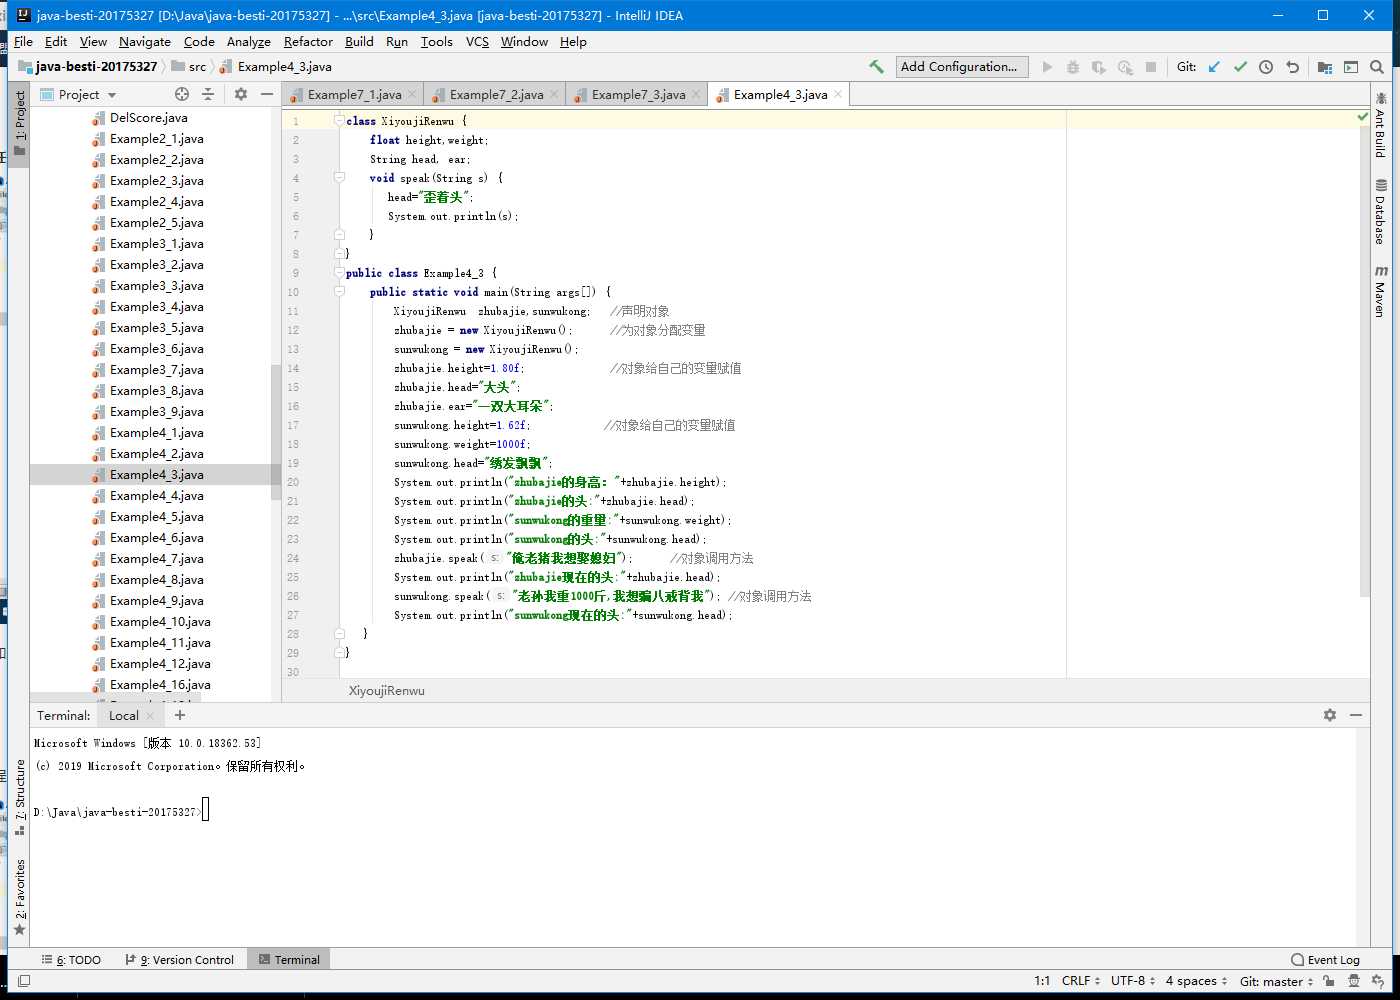Open the UTF-8 encoding dropdown

click(1133, 981)
